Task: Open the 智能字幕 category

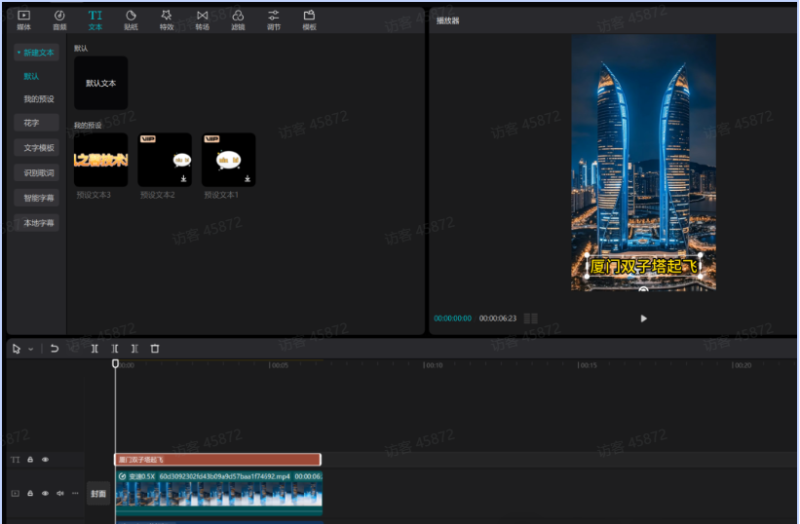Action: coord(36,198)
